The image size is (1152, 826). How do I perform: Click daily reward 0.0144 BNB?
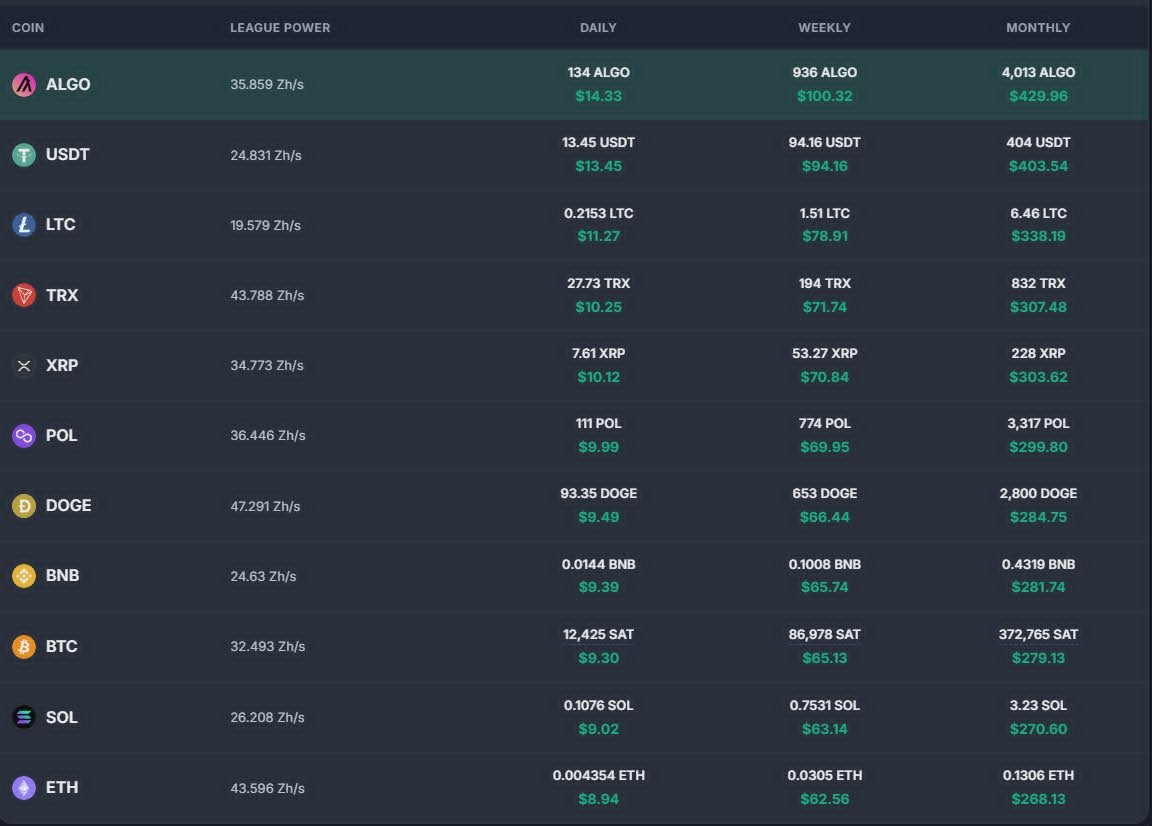click(598, 564)
